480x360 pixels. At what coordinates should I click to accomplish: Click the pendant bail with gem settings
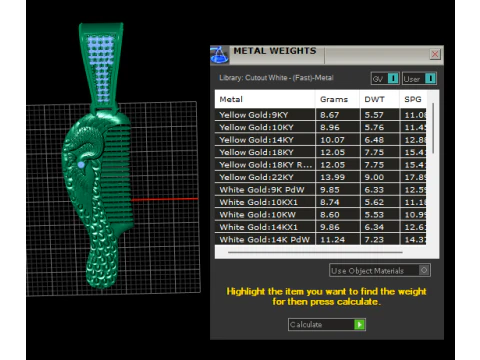pyautogui.click(x=101, y=67)
